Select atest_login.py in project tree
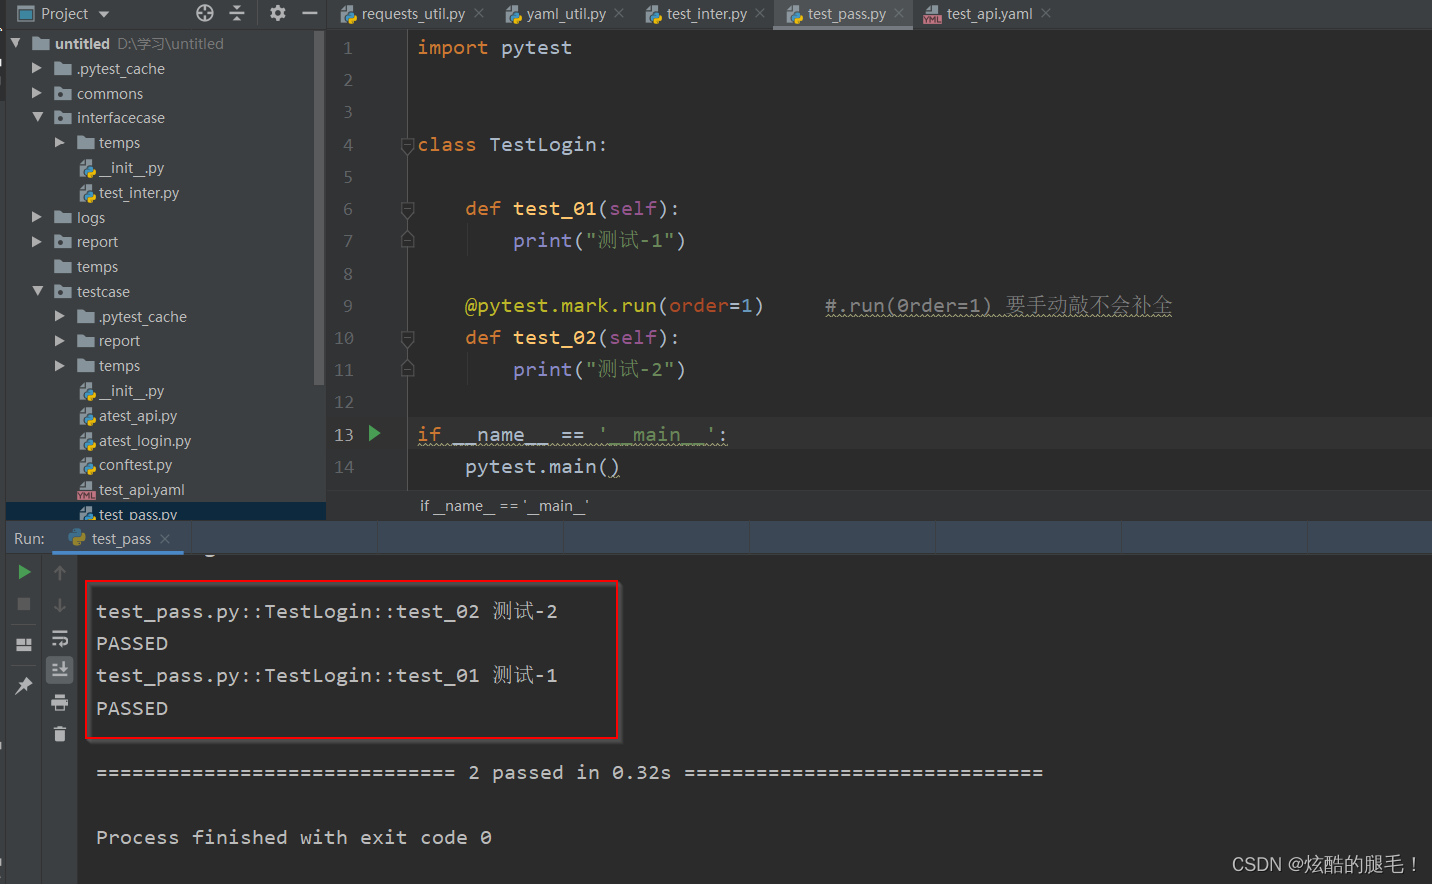The width and height of the screenshot is (1432, 884). pyautogui.click(x=144, y=441)
